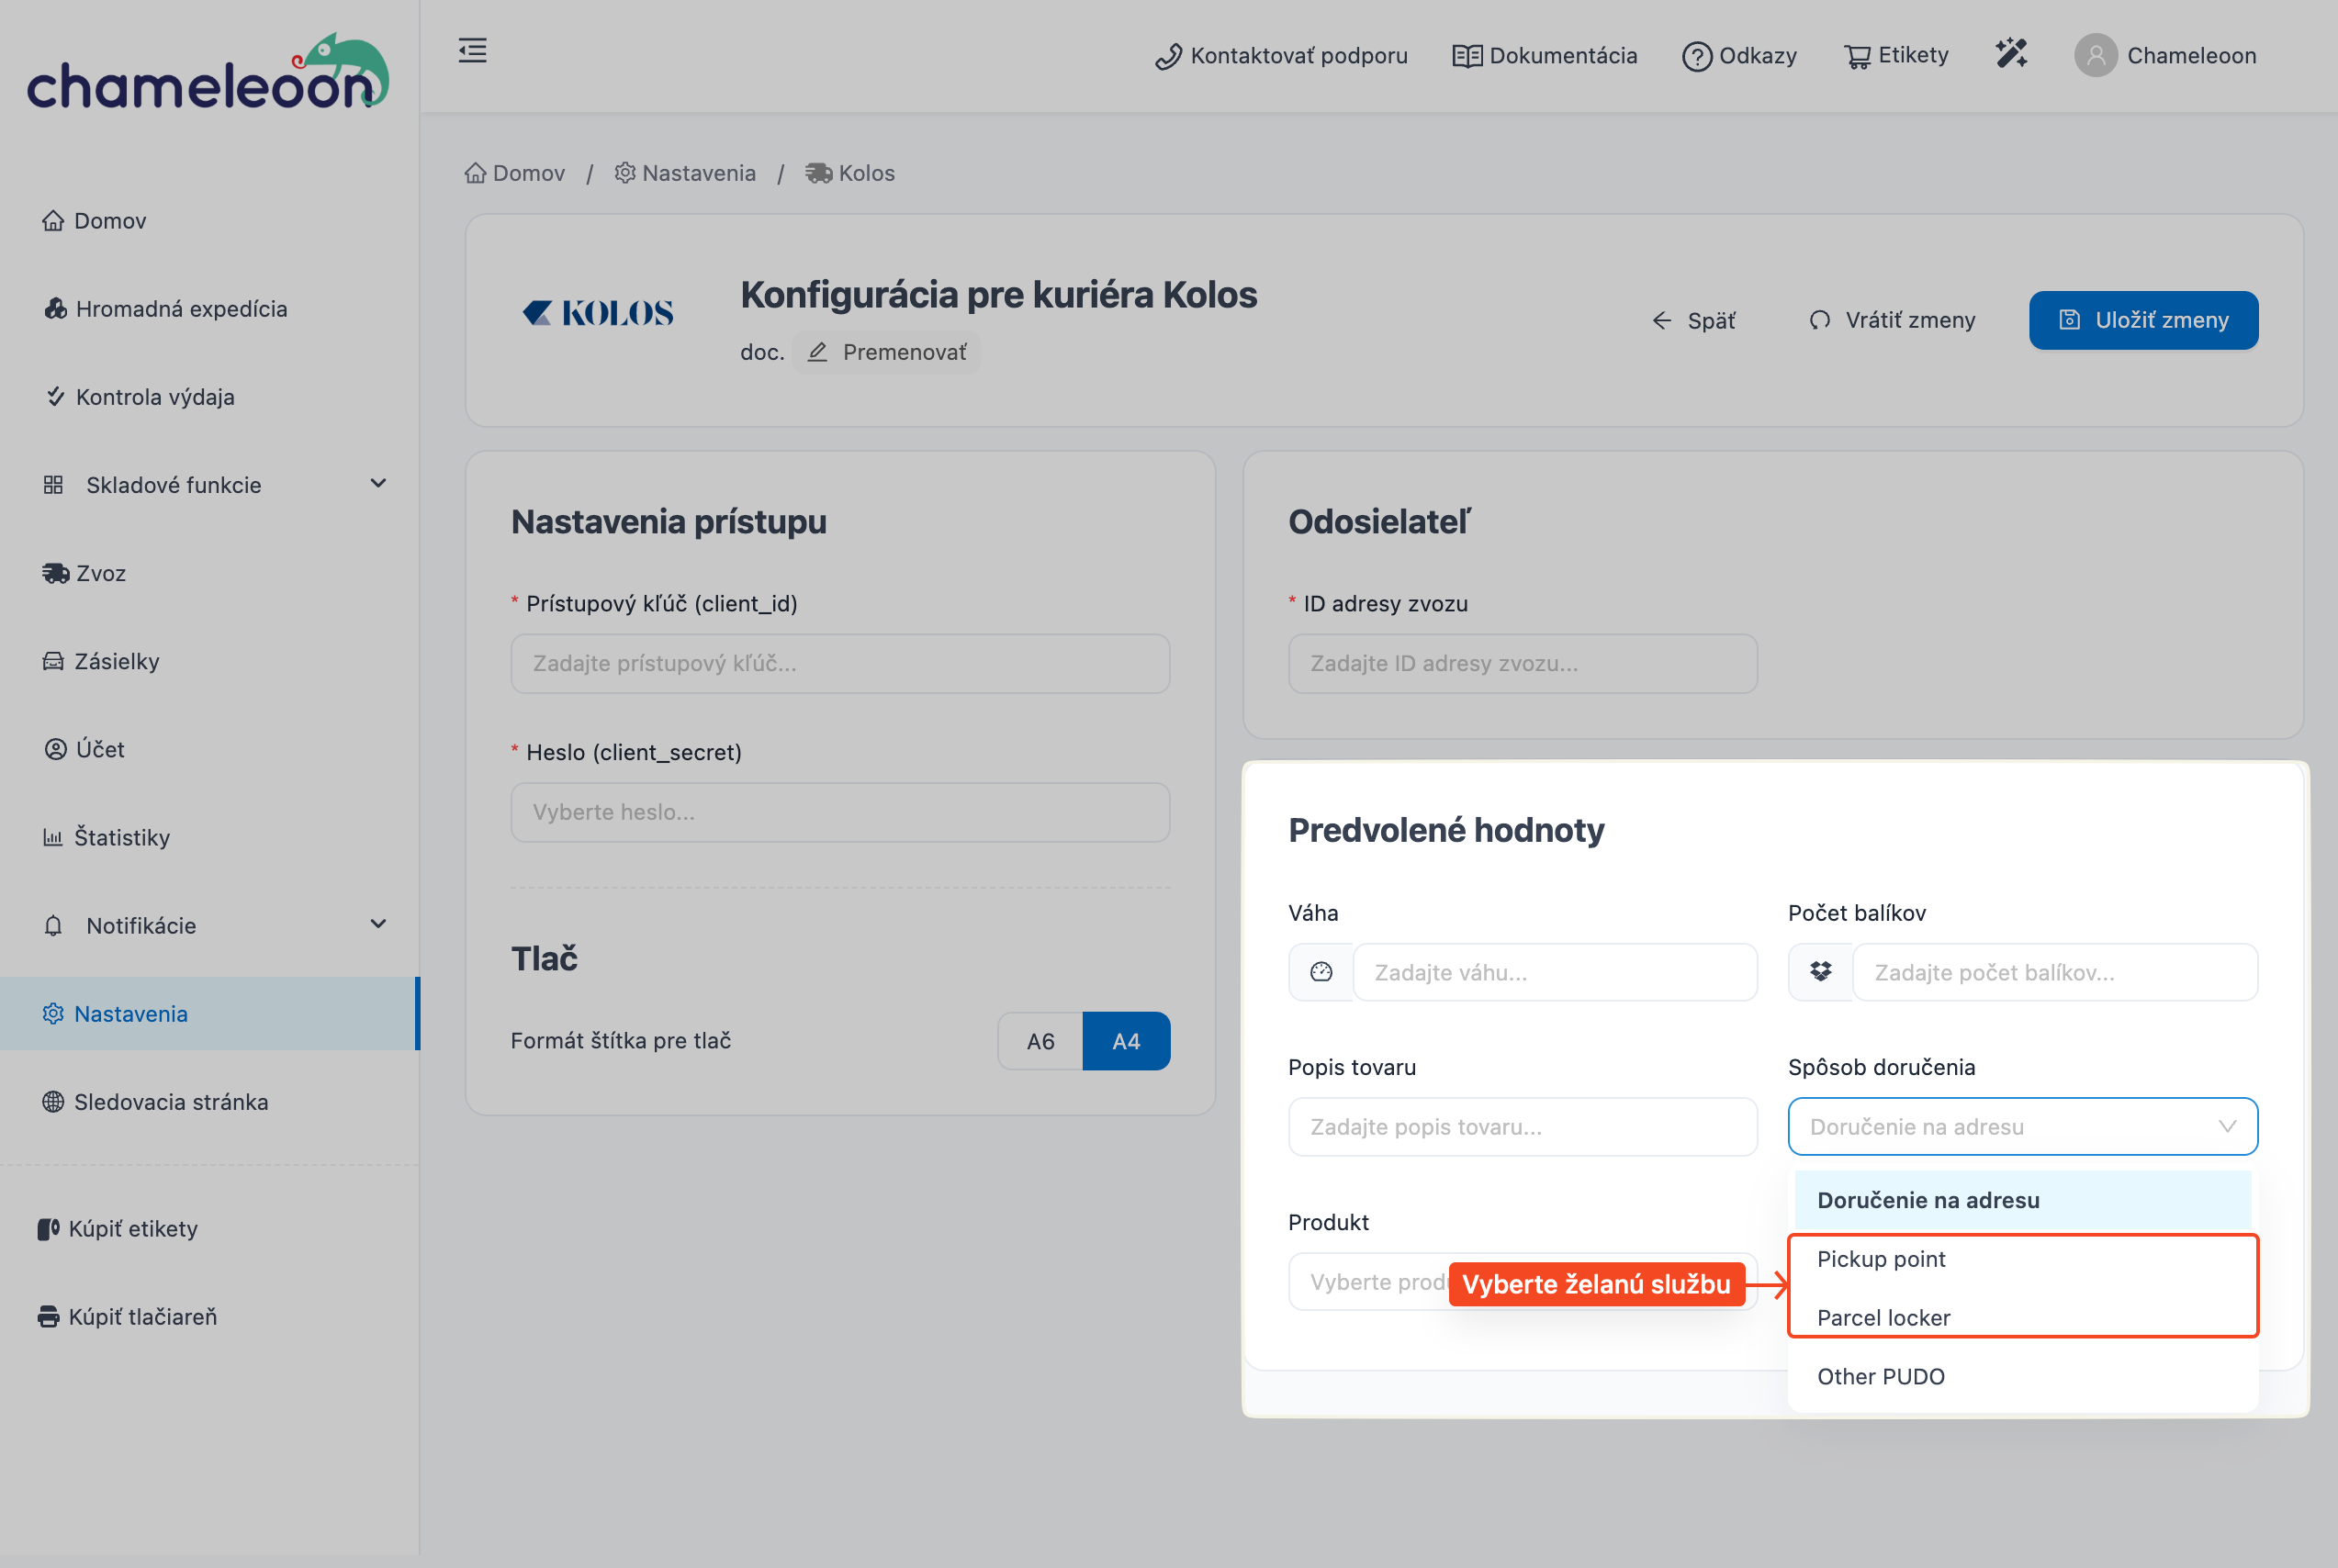Collapse the sidebar with the menu-fold icon
Viewport: 2338px width, 1568px height.
[472, 51]
